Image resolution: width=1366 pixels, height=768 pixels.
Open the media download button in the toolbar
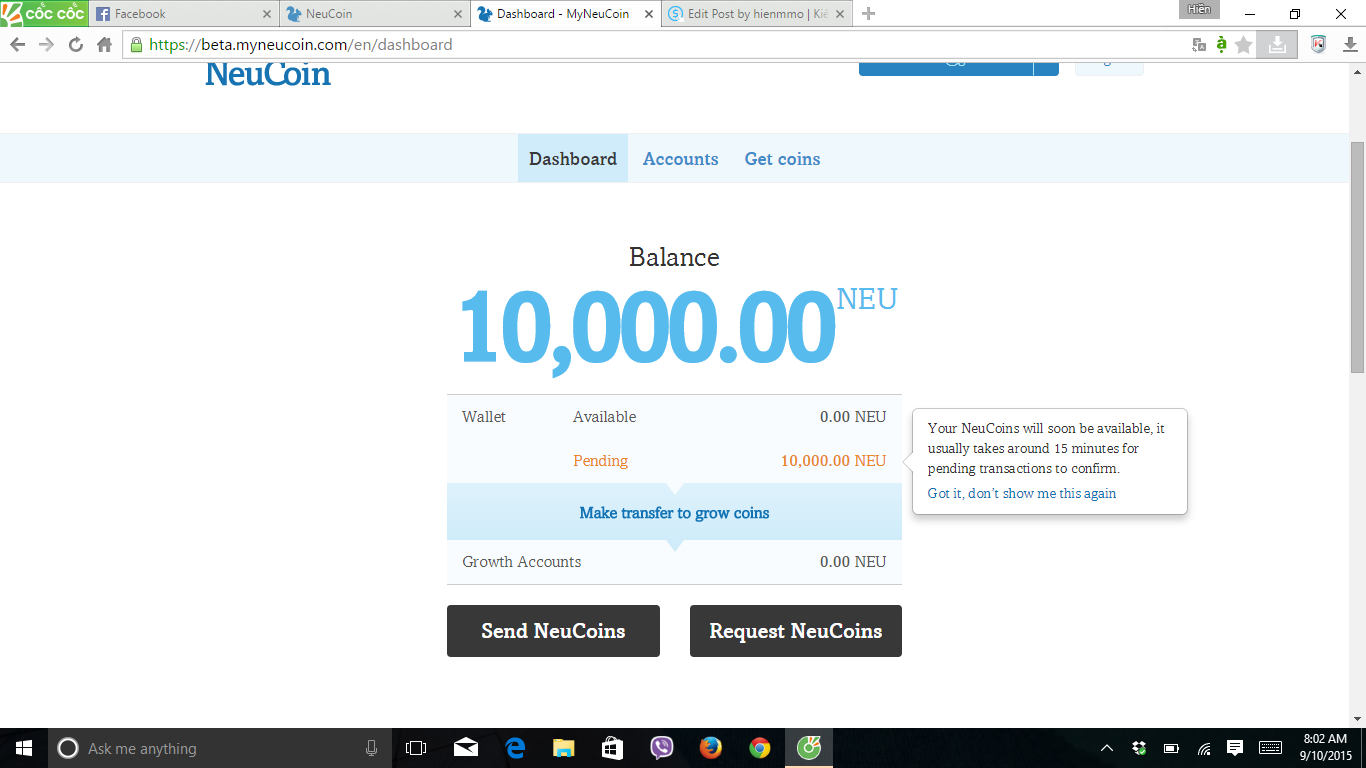click(x=1277, y=45)
